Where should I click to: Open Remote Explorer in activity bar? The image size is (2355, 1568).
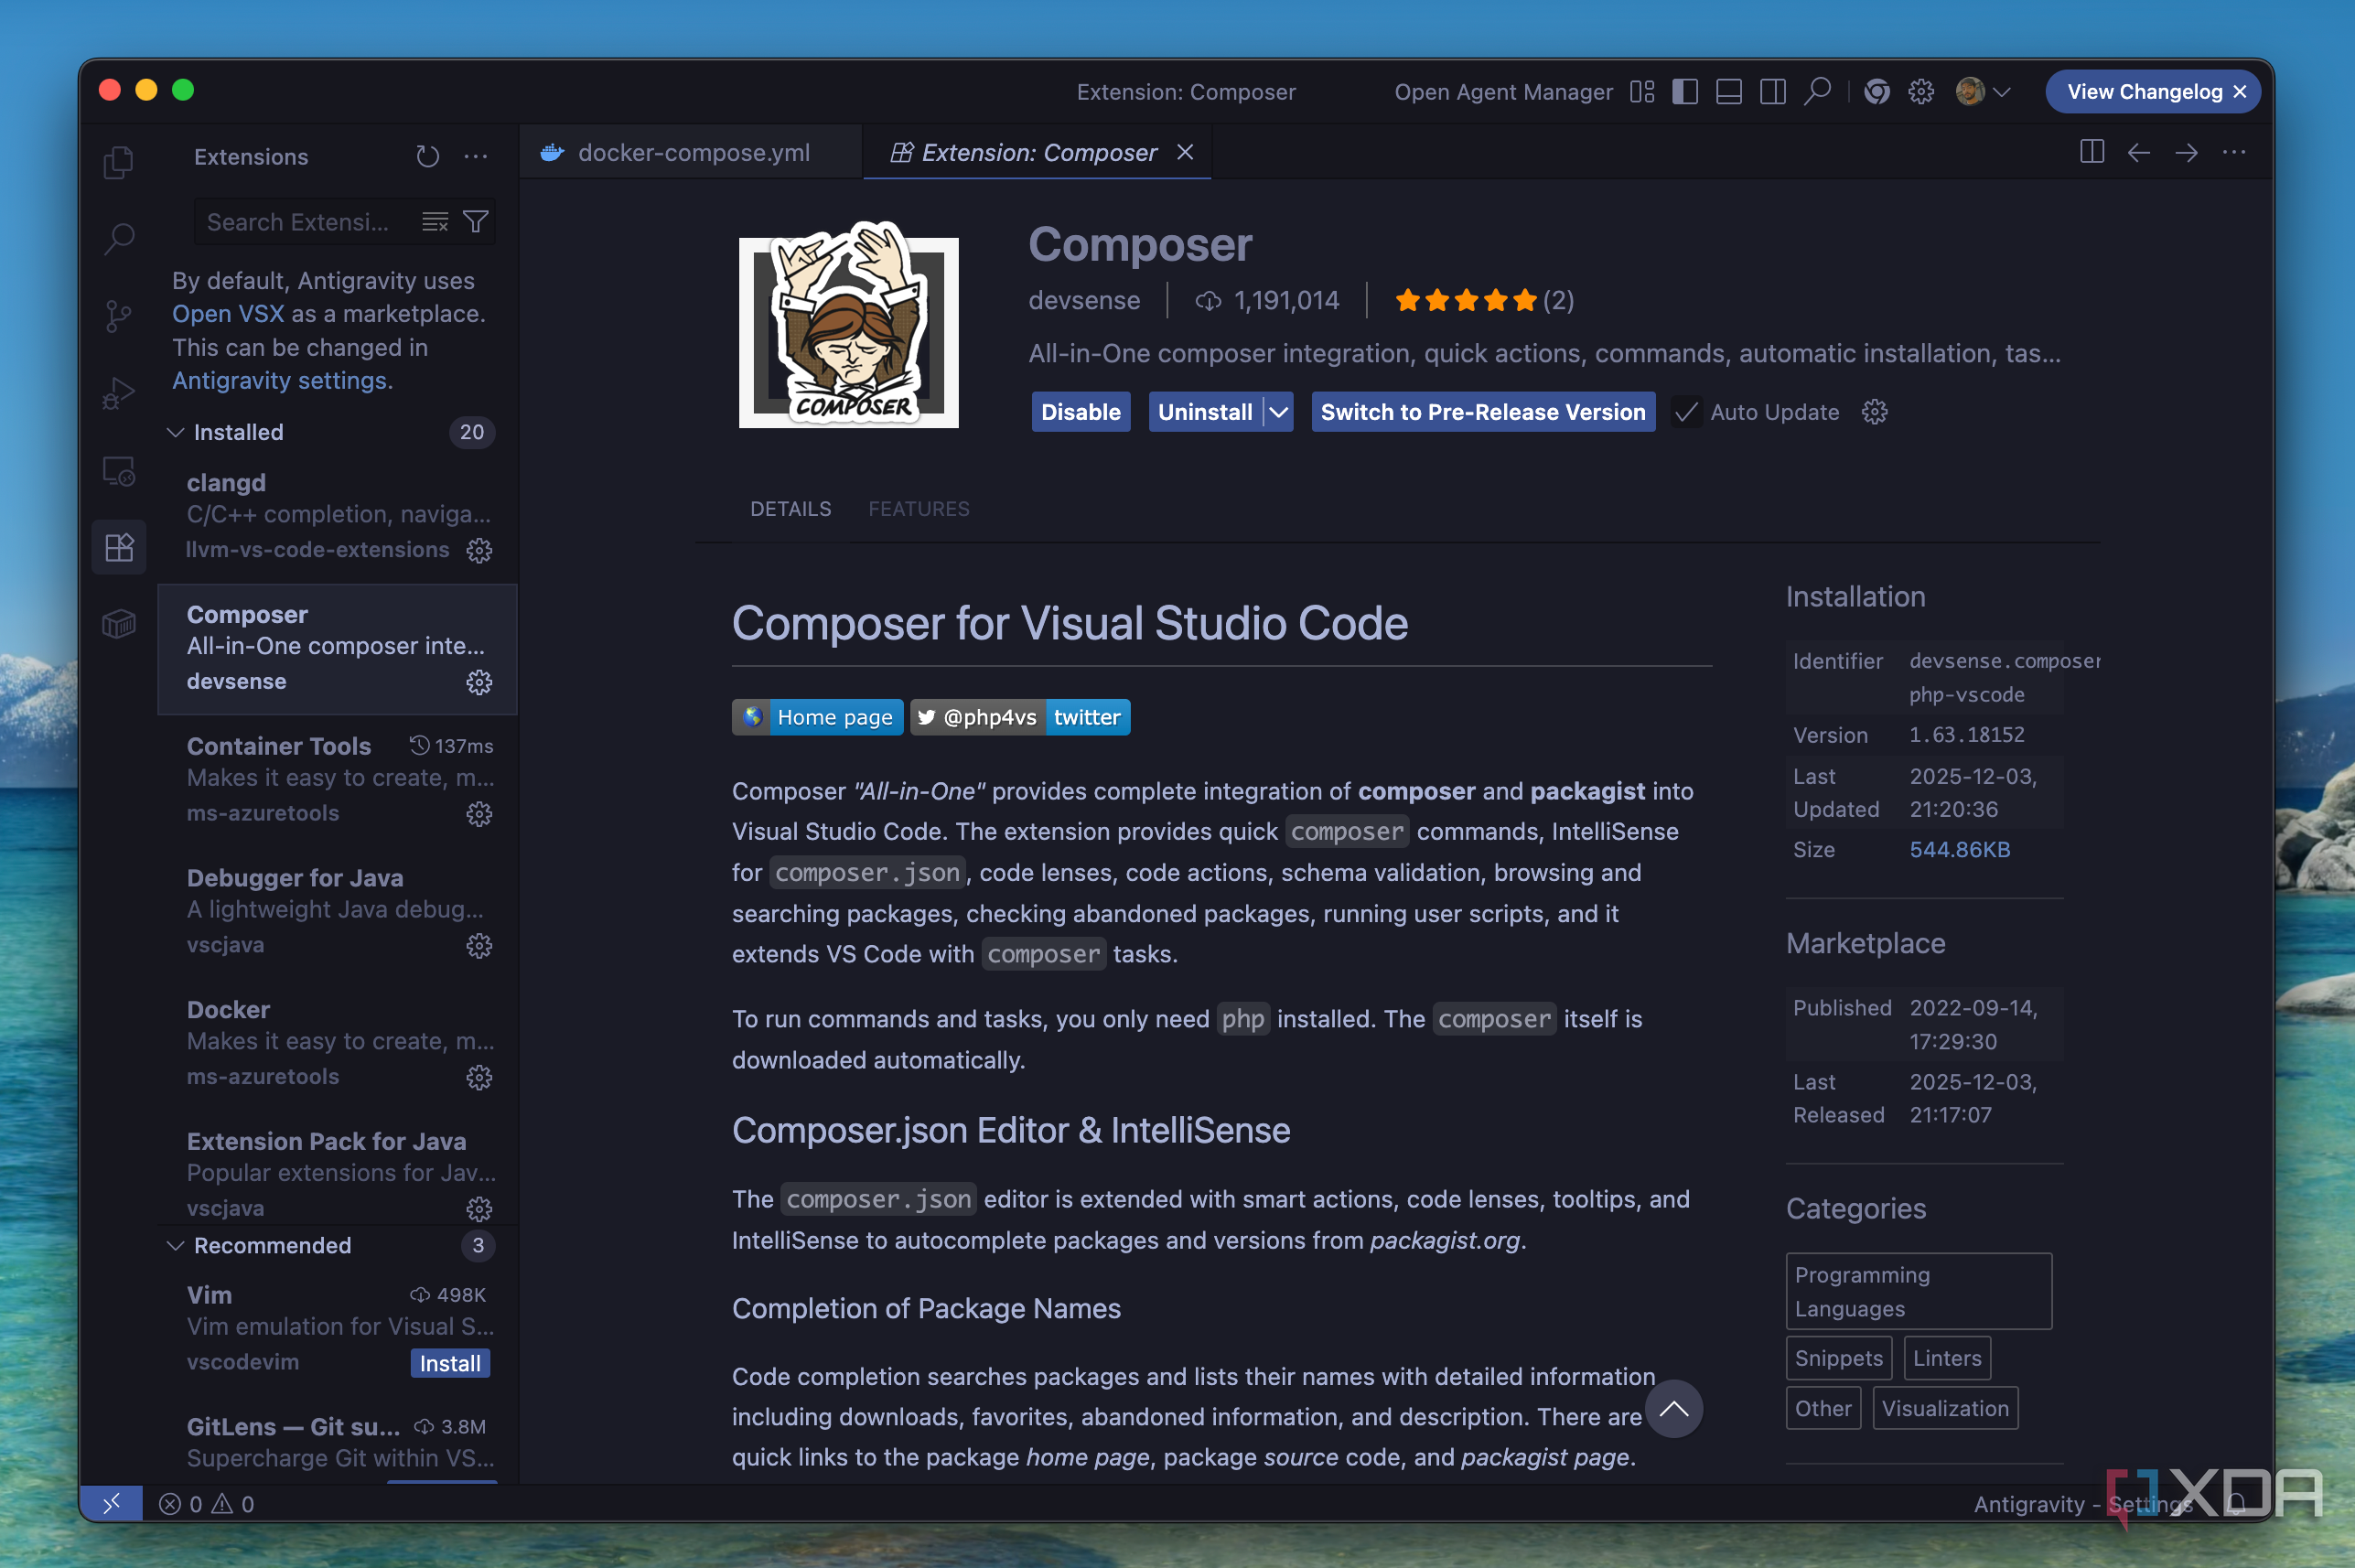[118, 470]
